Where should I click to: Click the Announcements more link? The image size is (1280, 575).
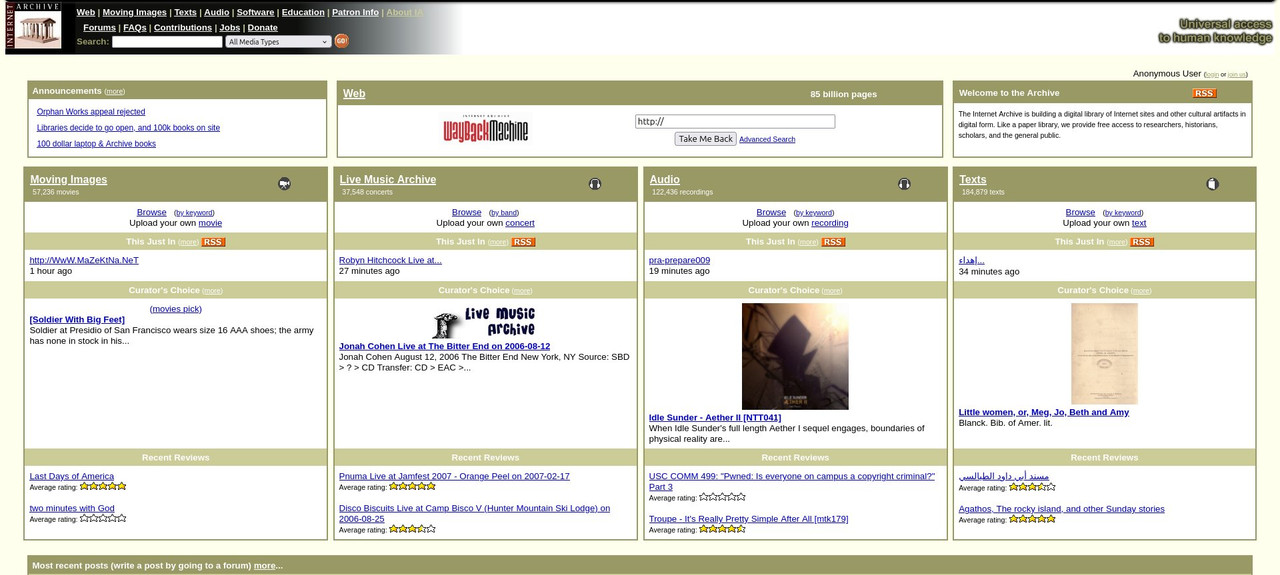(x=115, y=92)
